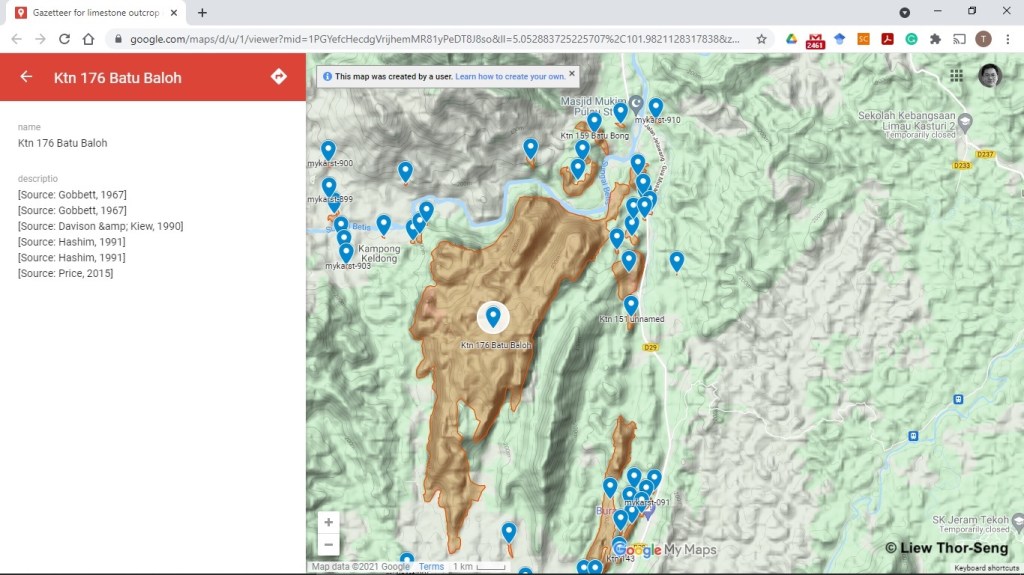This screenshot has width=1024, height=575.
Task: Open Chrome's three-dot menu
Action: coord(1007,39)
